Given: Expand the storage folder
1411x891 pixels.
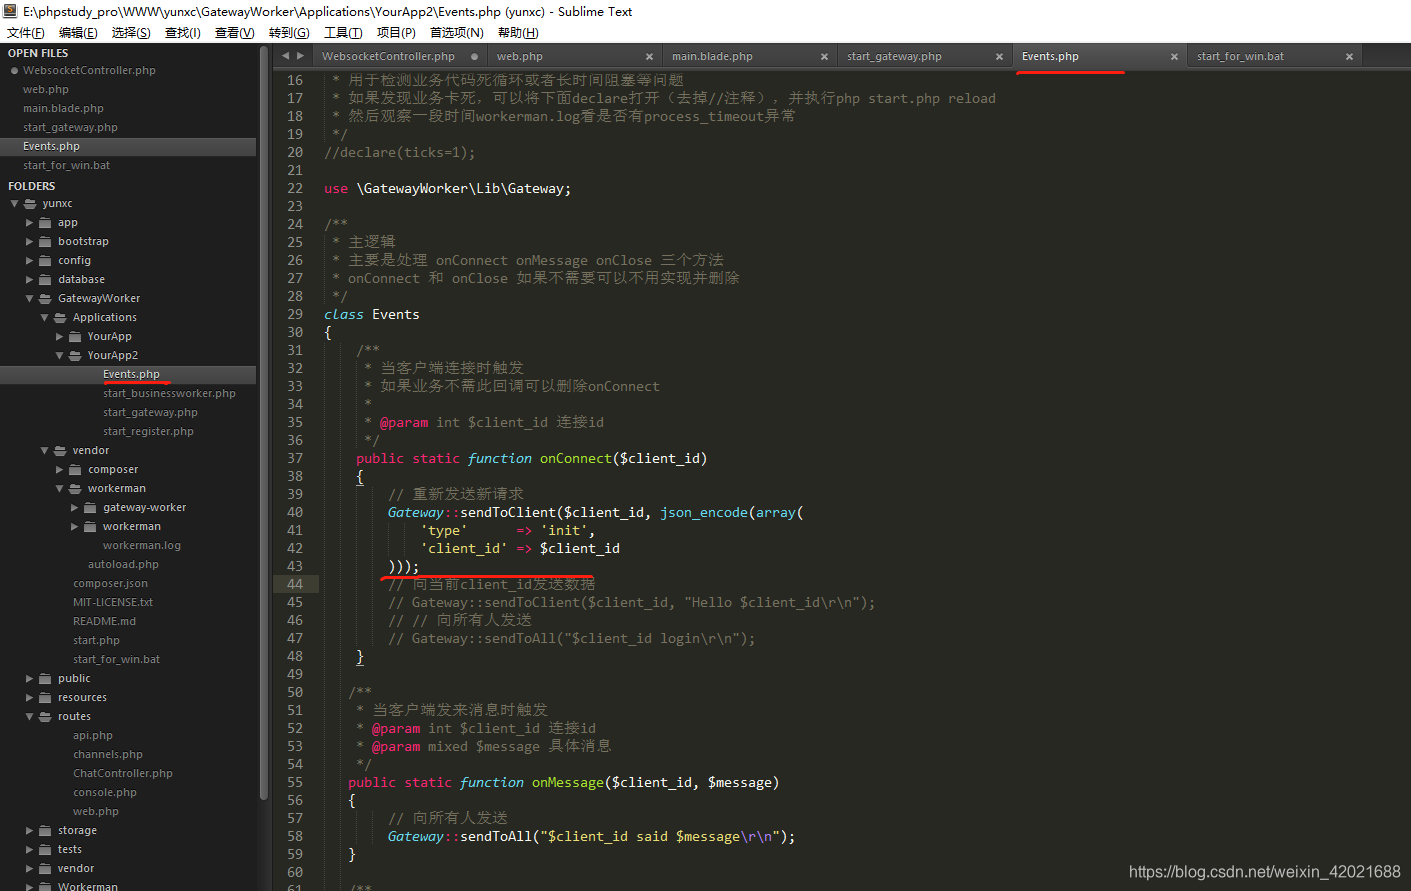Looking at the screenshot, I should pyautogui.click(x=29, y=830).
